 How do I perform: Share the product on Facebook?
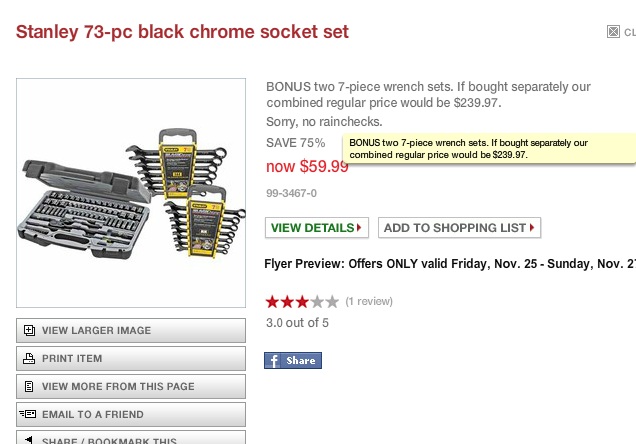pyautogui.click(x=293, y=361)
